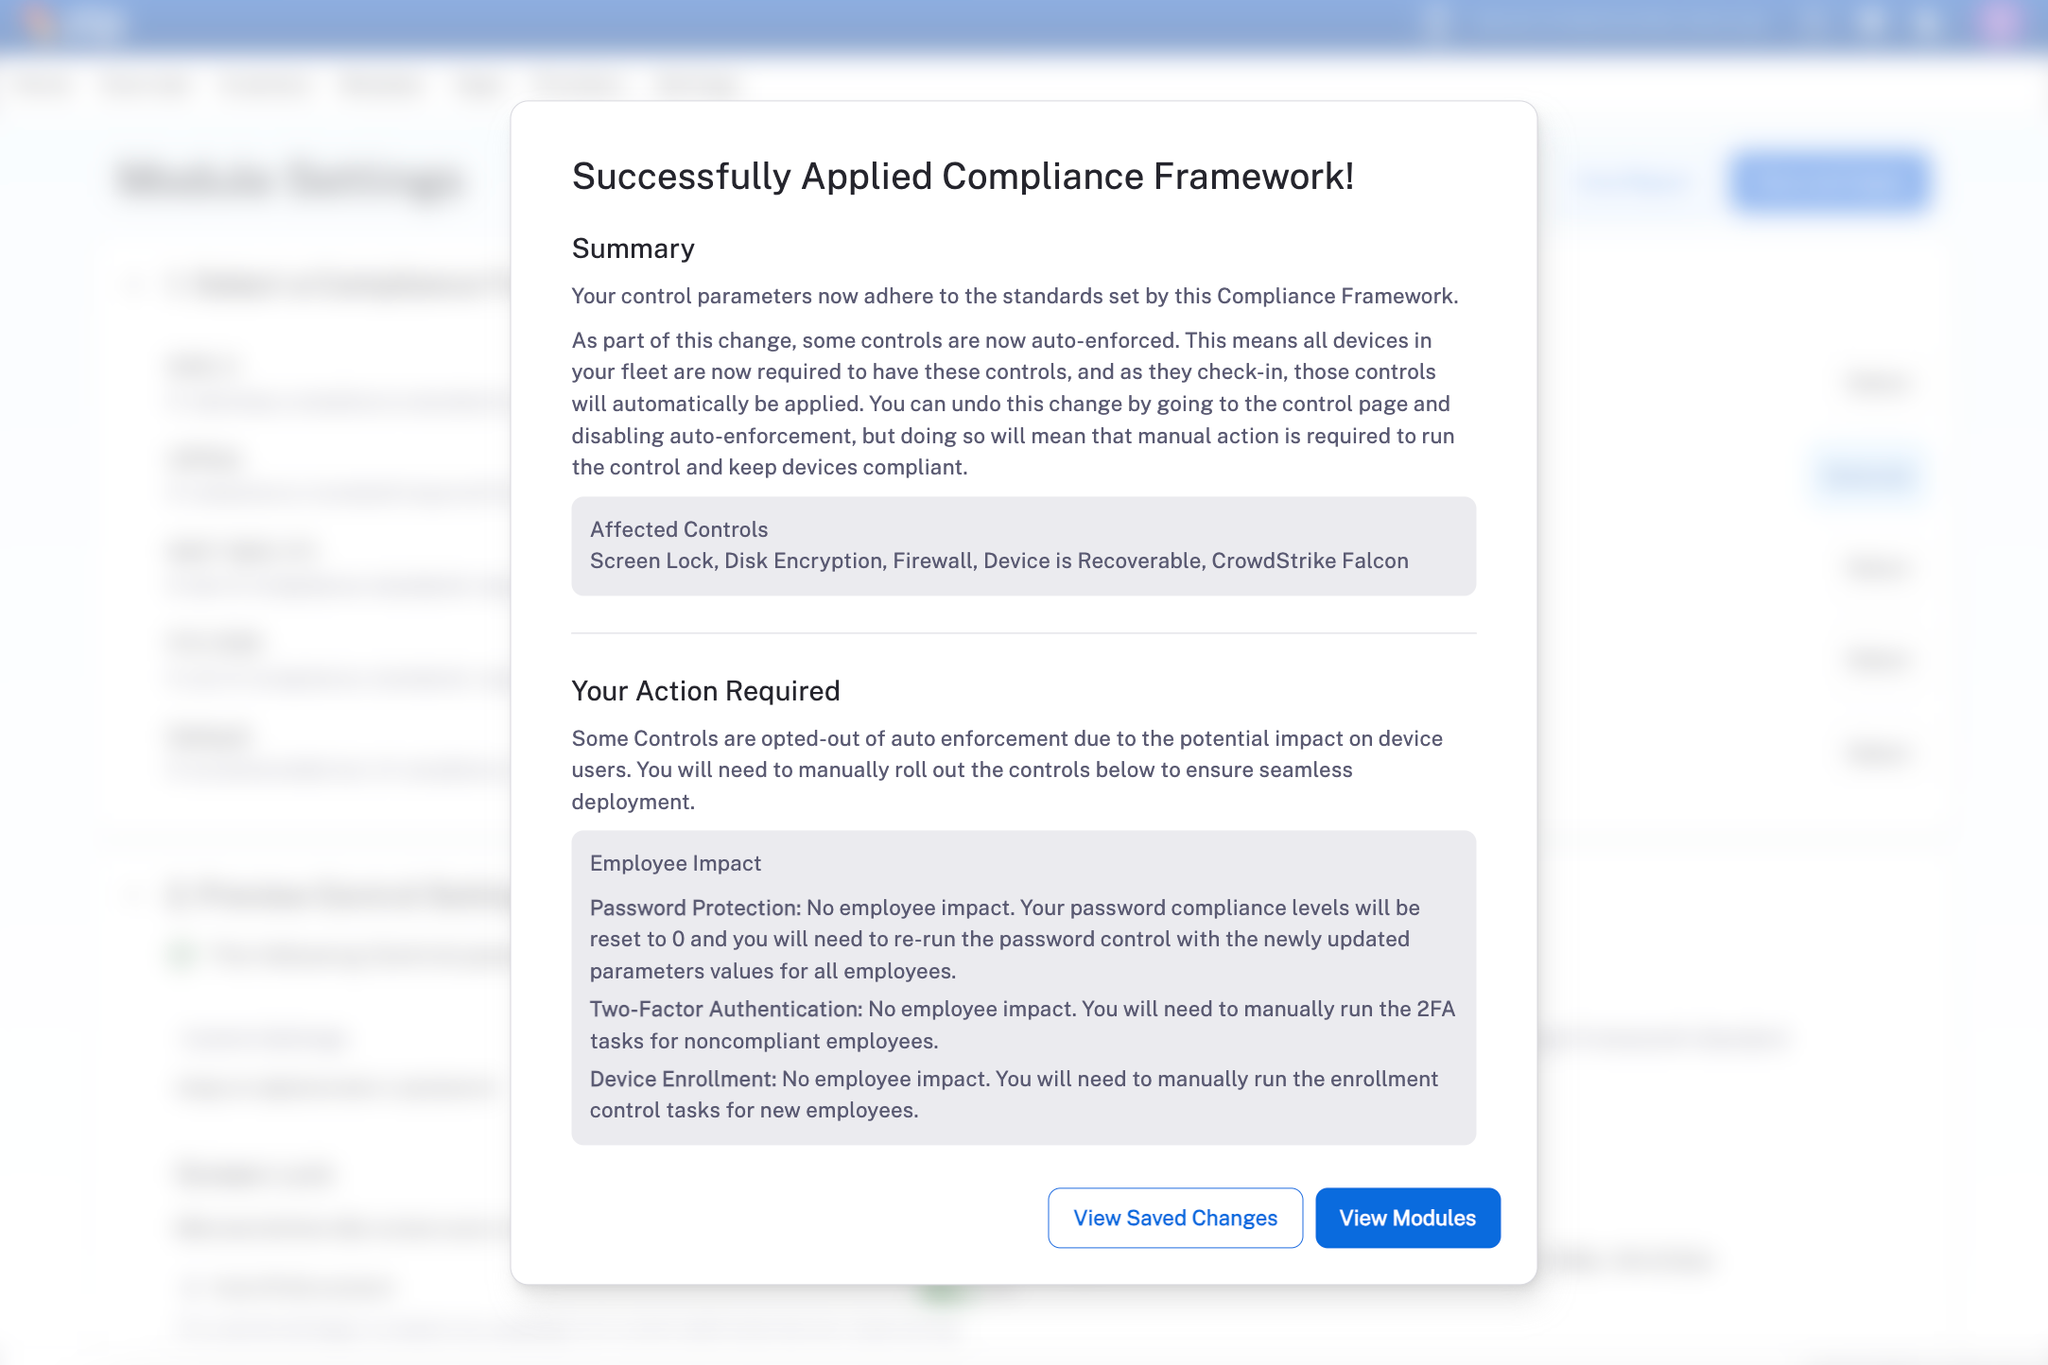
Task: Click "Screen Lock" in affected controls list
Action: pyautogui.click(x=651, y=561)
